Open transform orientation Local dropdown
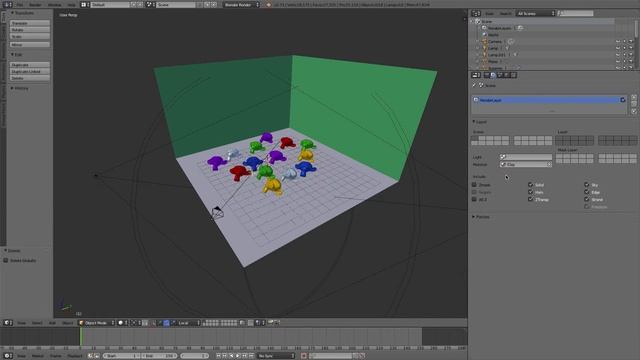 point(189,323)
